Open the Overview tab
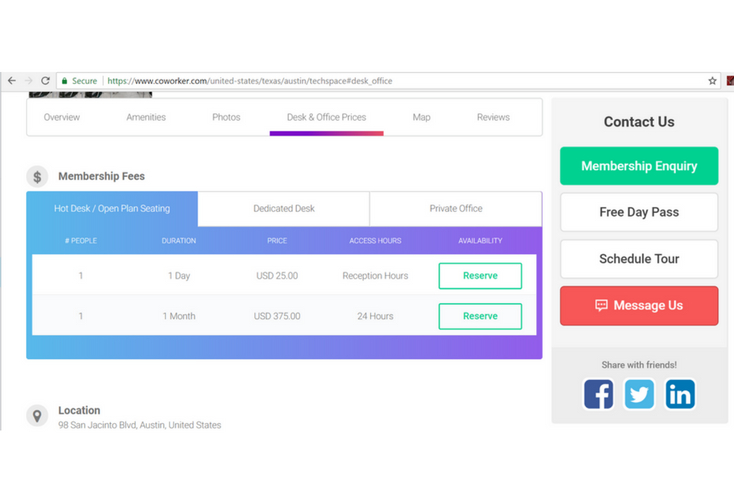This screenshot has height=501, width=734. (61, 117)
